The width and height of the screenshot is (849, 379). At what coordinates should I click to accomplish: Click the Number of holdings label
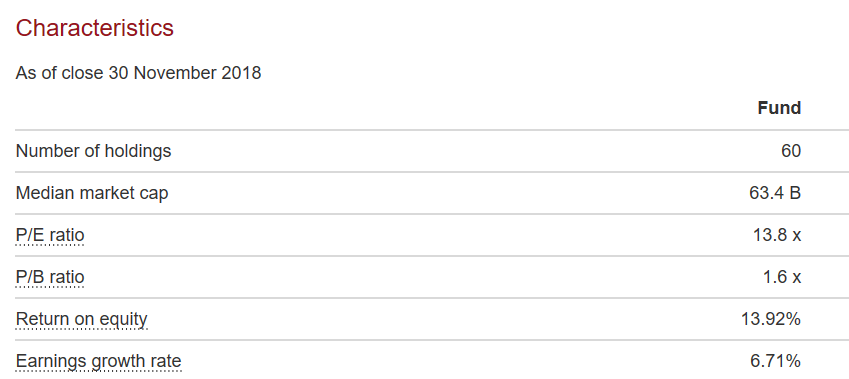point(93,151)
